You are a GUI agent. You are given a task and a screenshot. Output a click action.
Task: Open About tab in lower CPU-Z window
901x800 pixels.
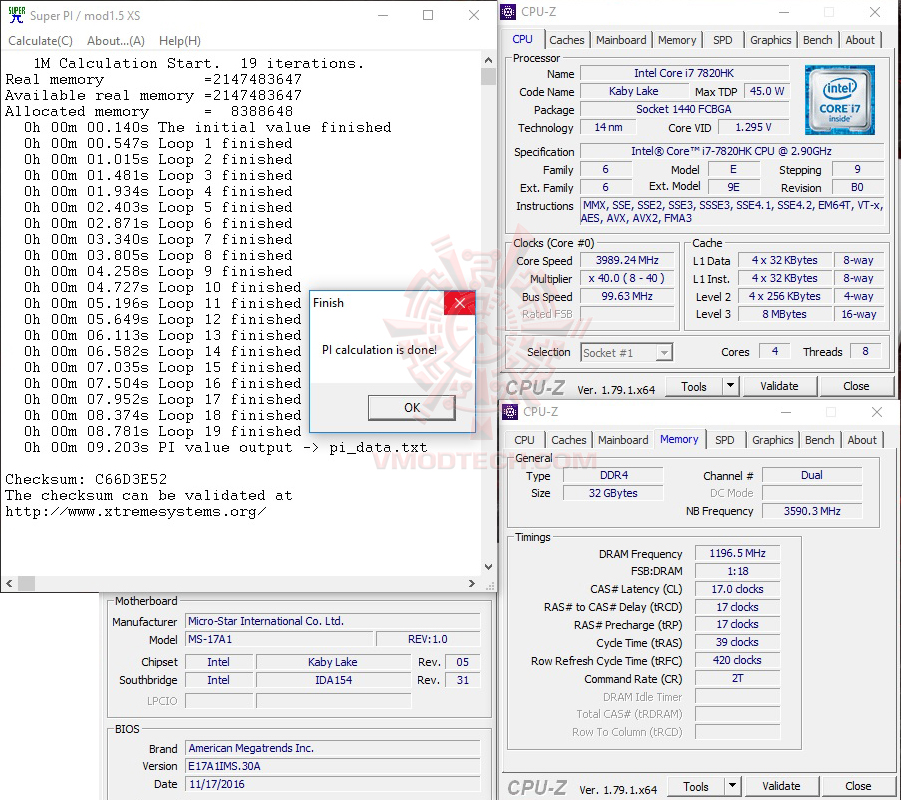[862, 440]
